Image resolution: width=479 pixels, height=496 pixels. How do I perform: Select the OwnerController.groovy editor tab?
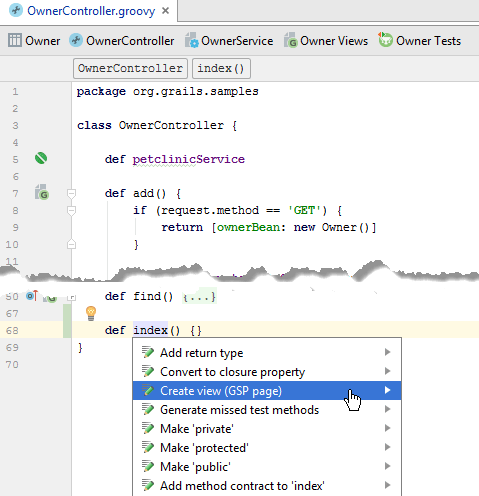(x=89, y=11)
